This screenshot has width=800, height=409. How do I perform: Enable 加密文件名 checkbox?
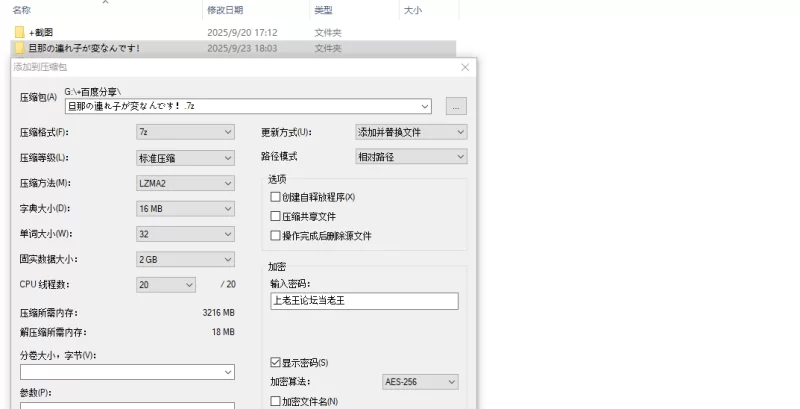point(276,401)
